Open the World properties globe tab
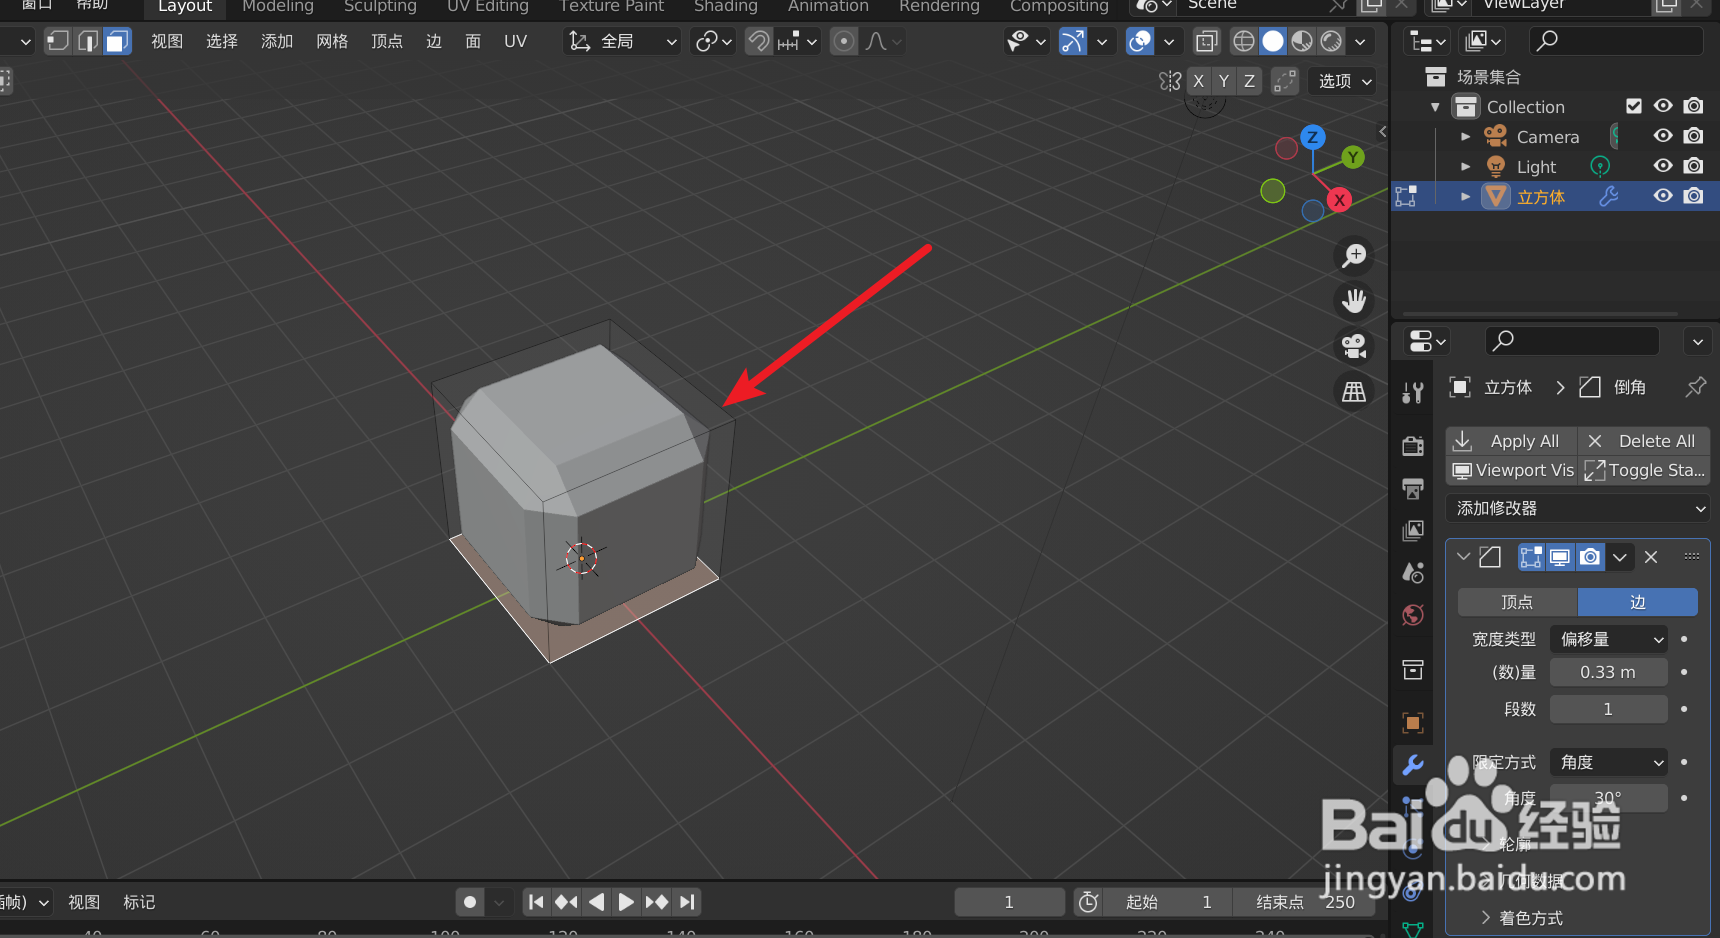Viewport: 1720px width, 938px height. click(x=1413, y=615)
